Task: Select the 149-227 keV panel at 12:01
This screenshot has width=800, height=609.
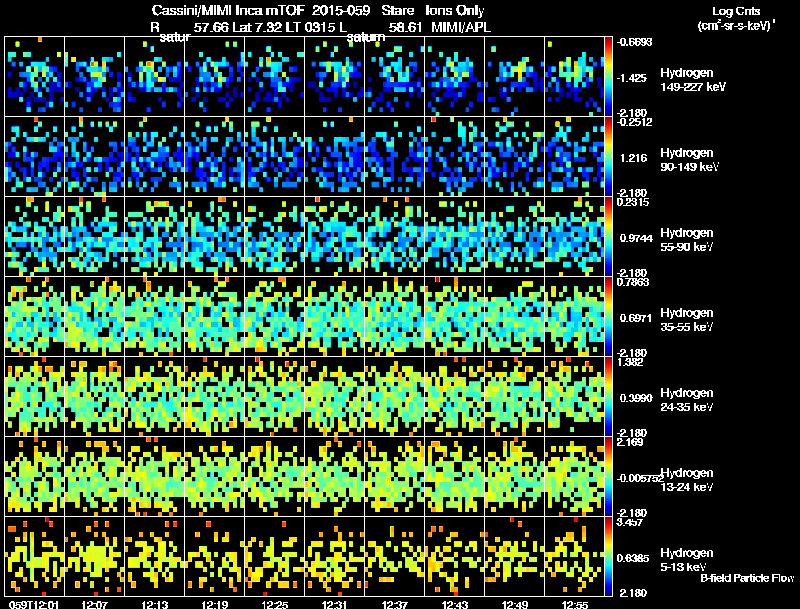Action: click(x=35, y=77)
